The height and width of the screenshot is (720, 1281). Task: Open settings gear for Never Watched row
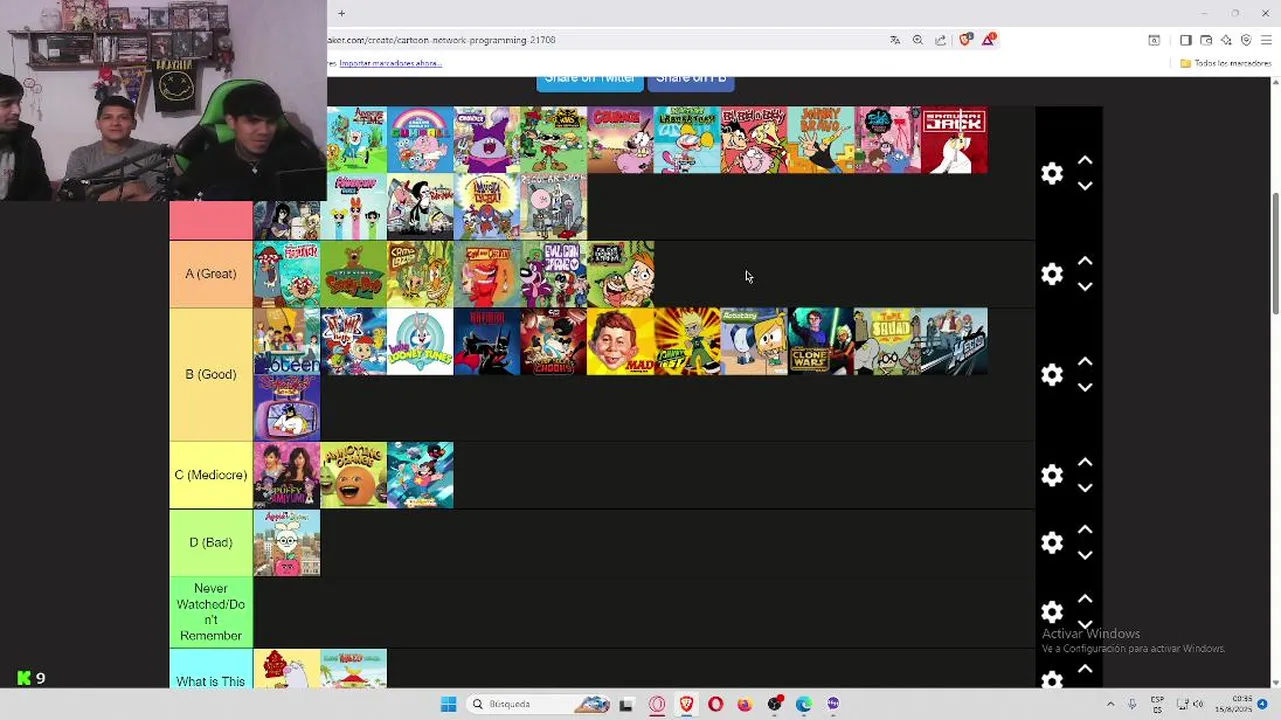click(x=1052, y=612)
